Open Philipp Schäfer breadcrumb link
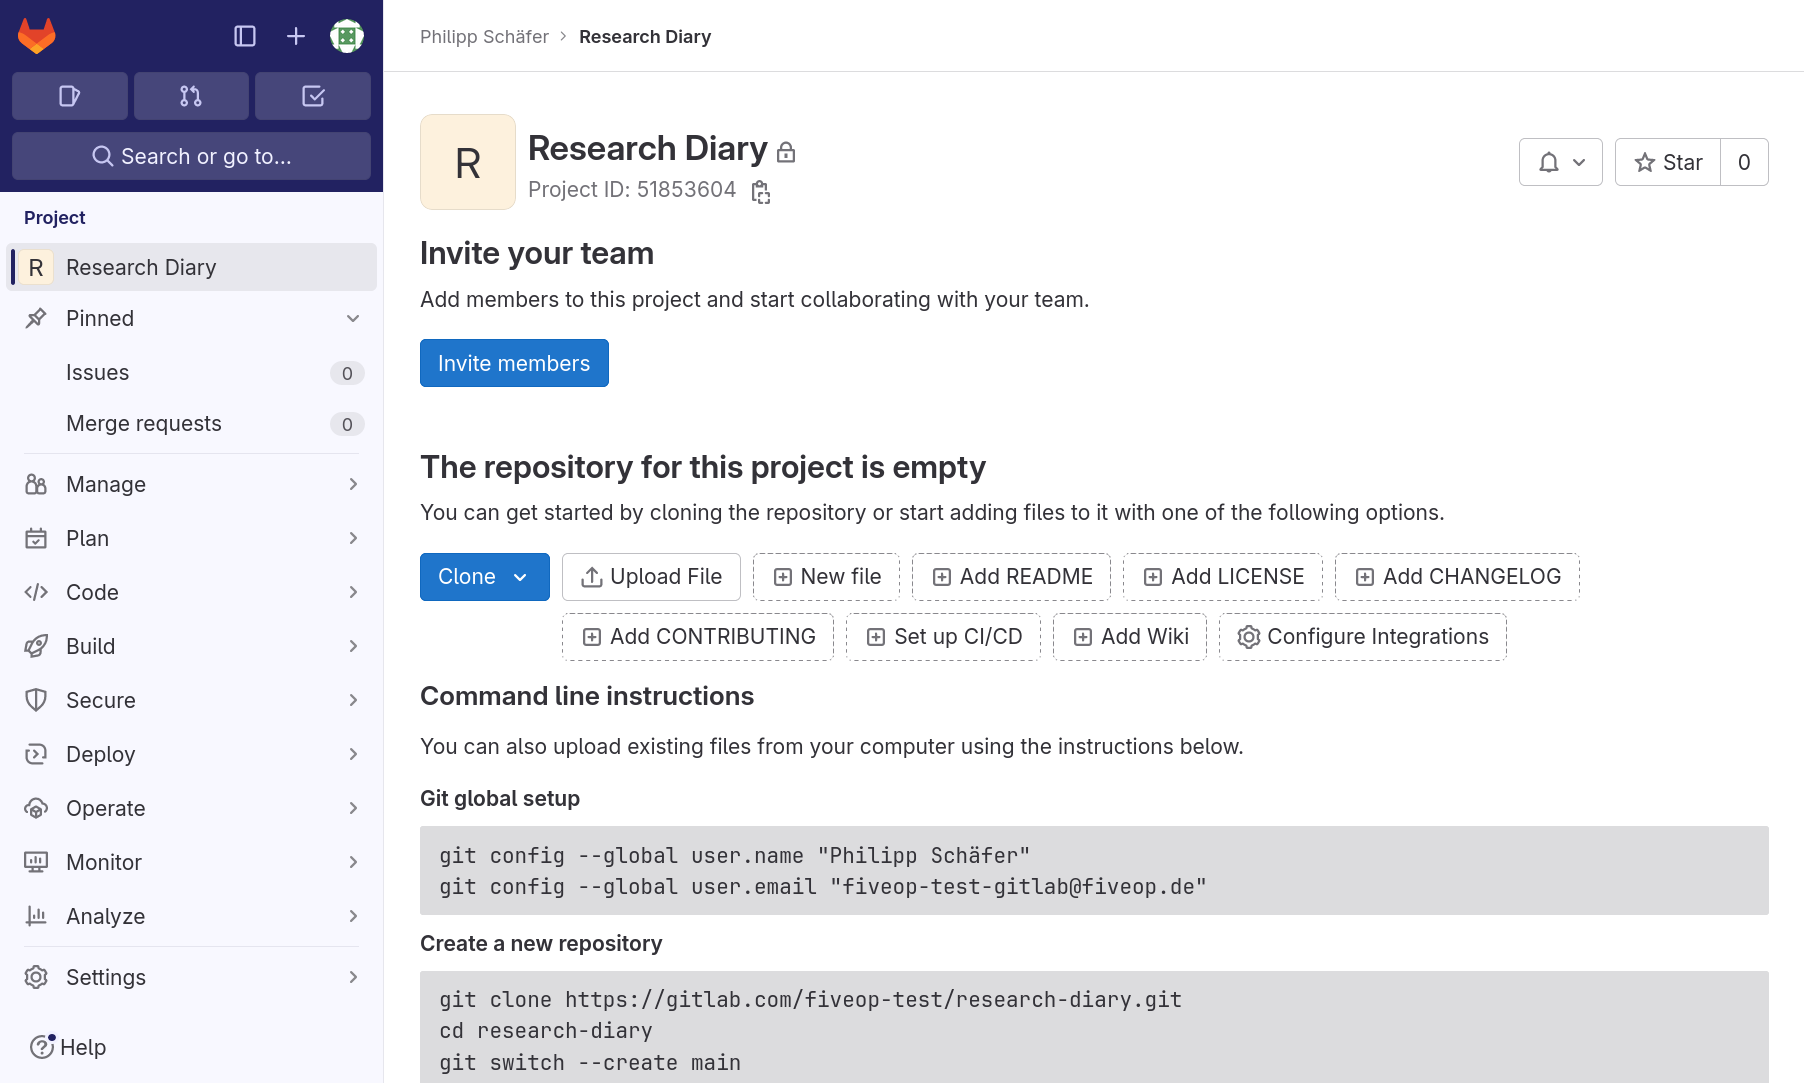This screenshot has width=1804, height=1083. point(484,36)
